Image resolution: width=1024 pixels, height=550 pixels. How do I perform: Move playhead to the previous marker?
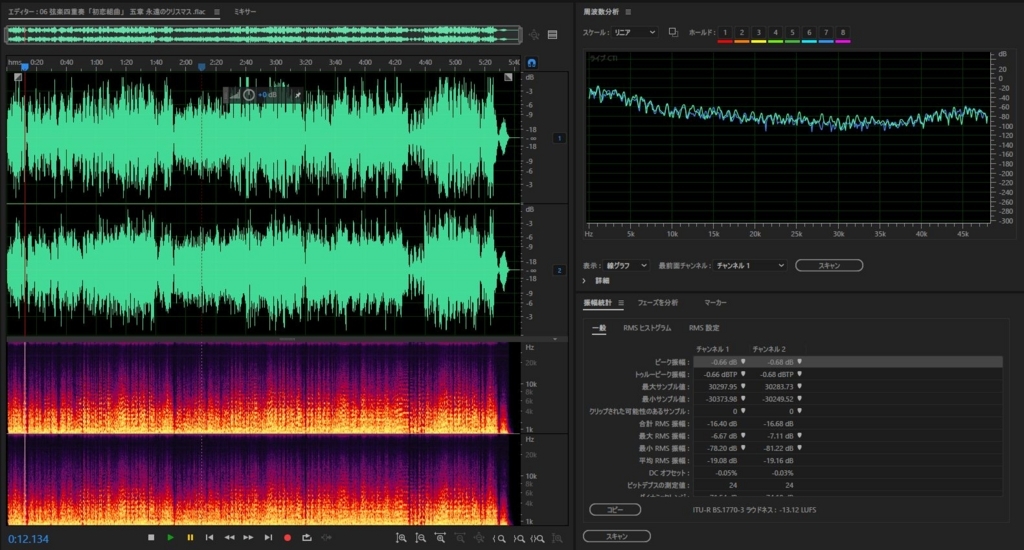(x=210, y=538)
